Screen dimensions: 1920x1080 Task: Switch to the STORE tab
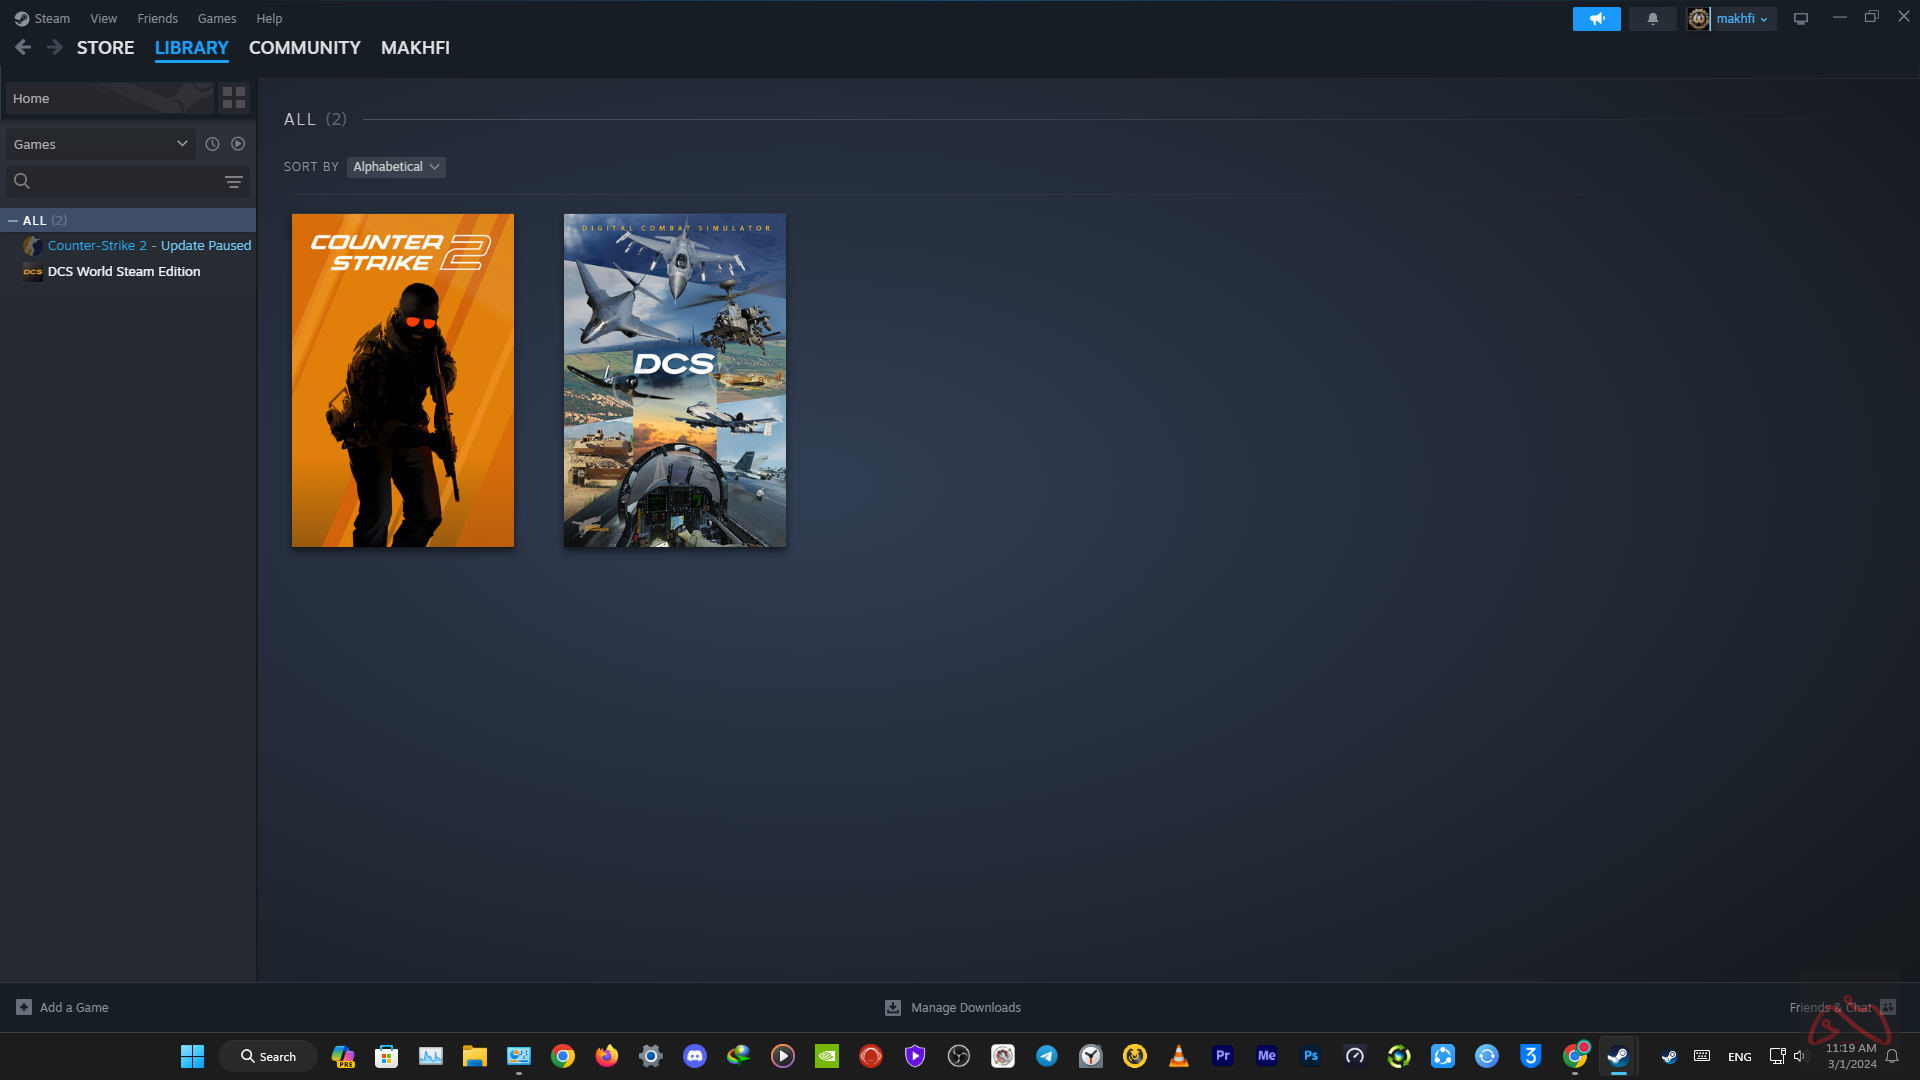tap(105, 48)
